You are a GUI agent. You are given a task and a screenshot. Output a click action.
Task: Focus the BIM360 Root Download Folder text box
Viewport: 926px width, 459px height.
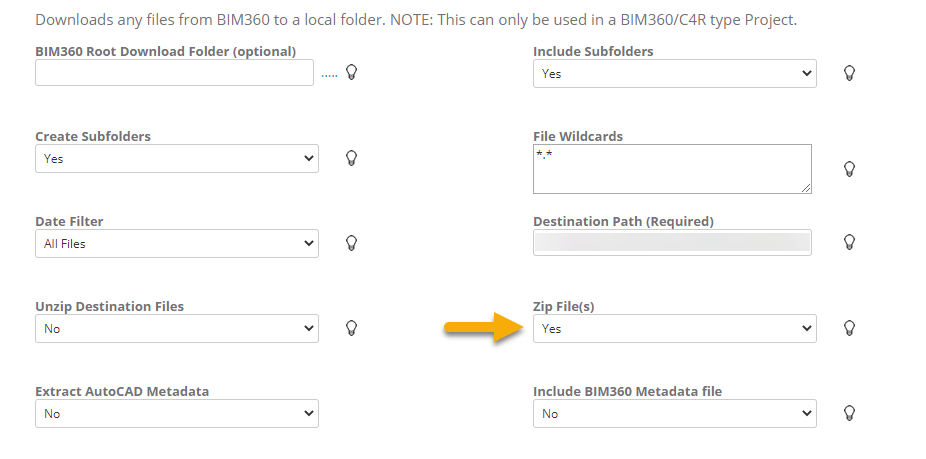click(174, 73)
